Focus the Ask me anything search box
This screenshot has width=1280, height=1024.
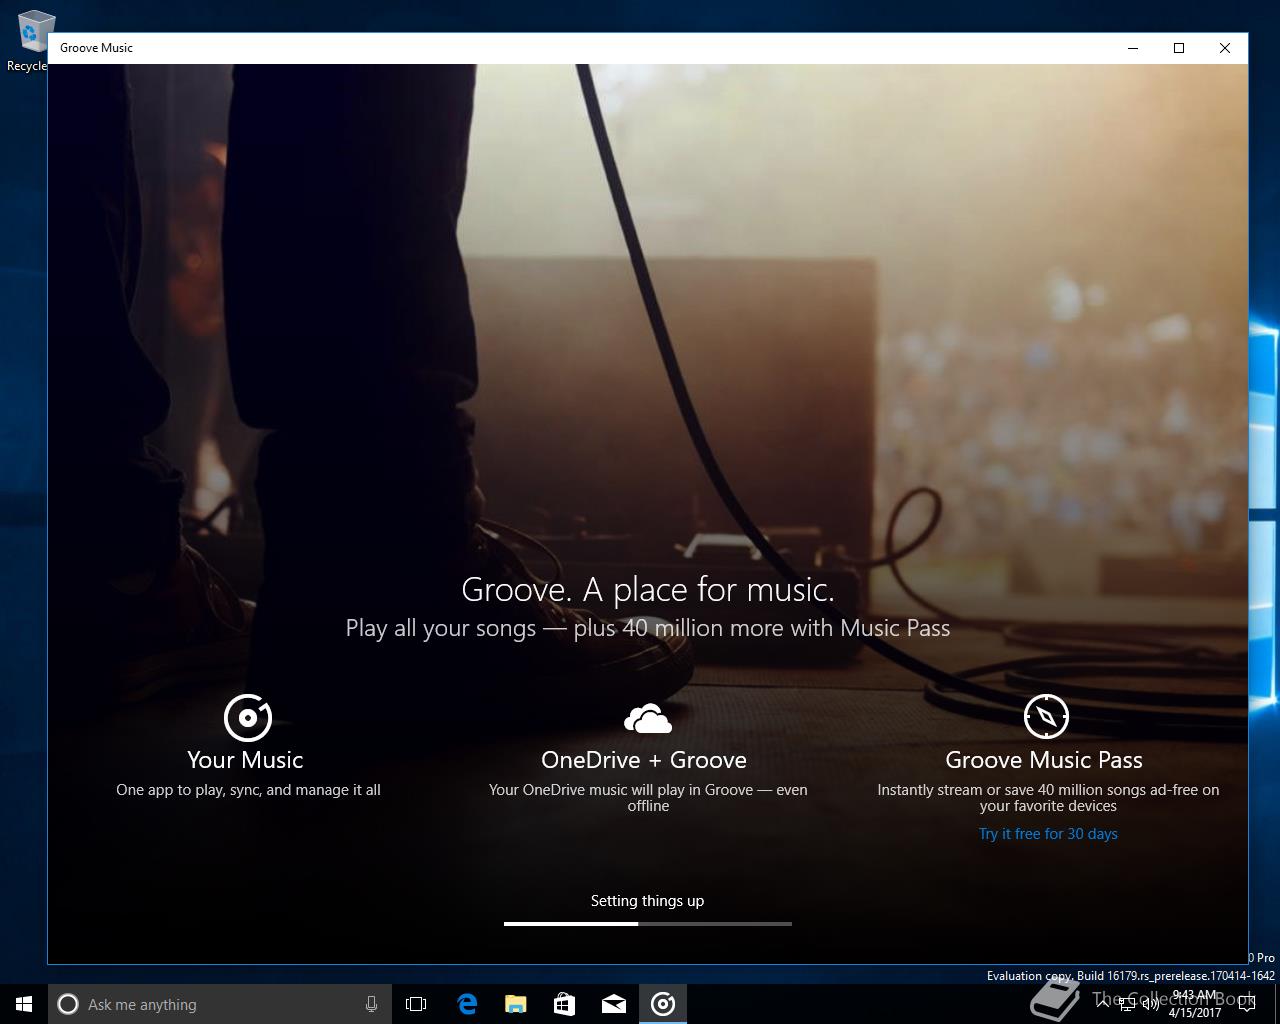[x=220, y=1004]
